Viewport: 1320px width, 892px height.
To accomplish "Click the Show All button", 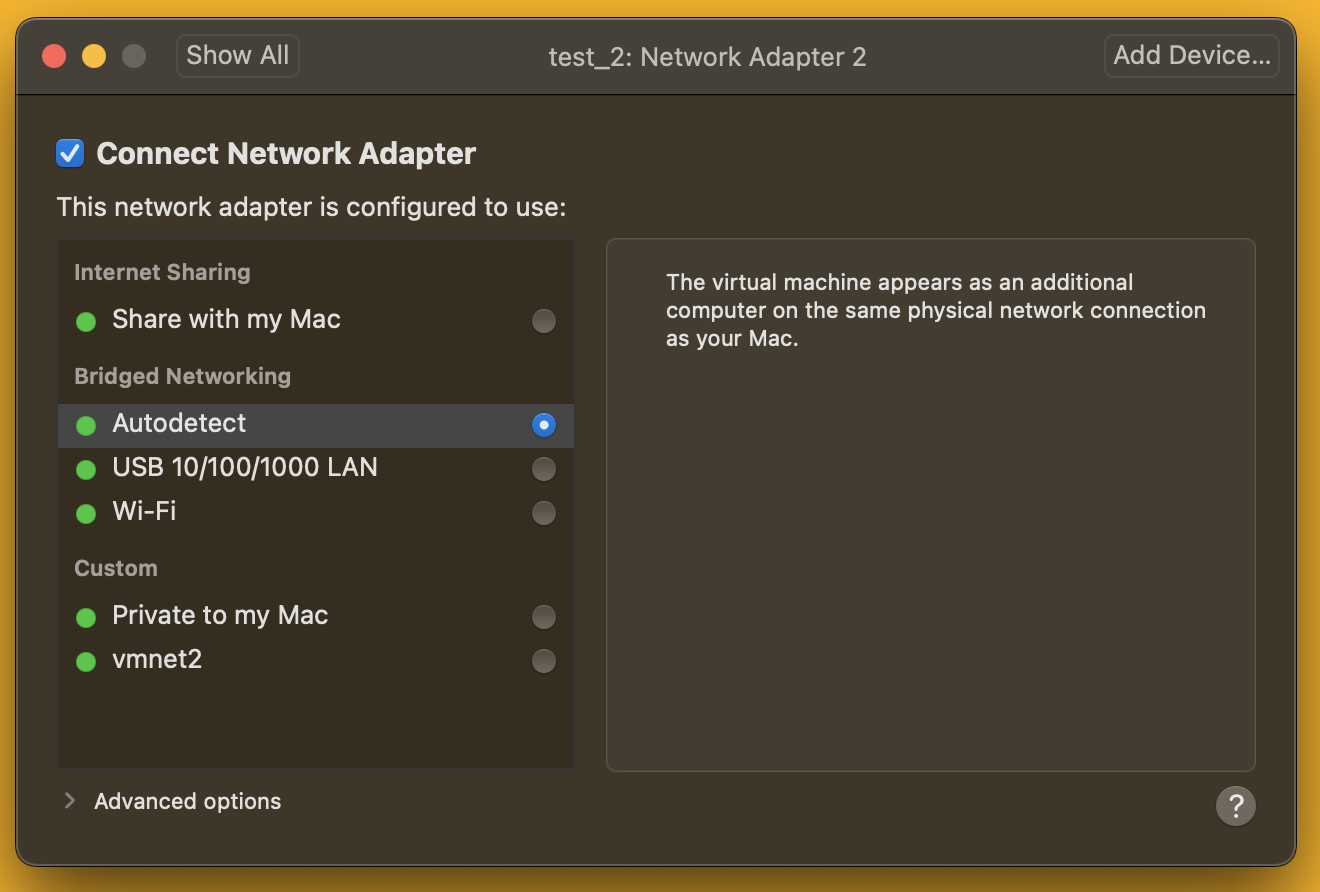I will pos(238,55).
